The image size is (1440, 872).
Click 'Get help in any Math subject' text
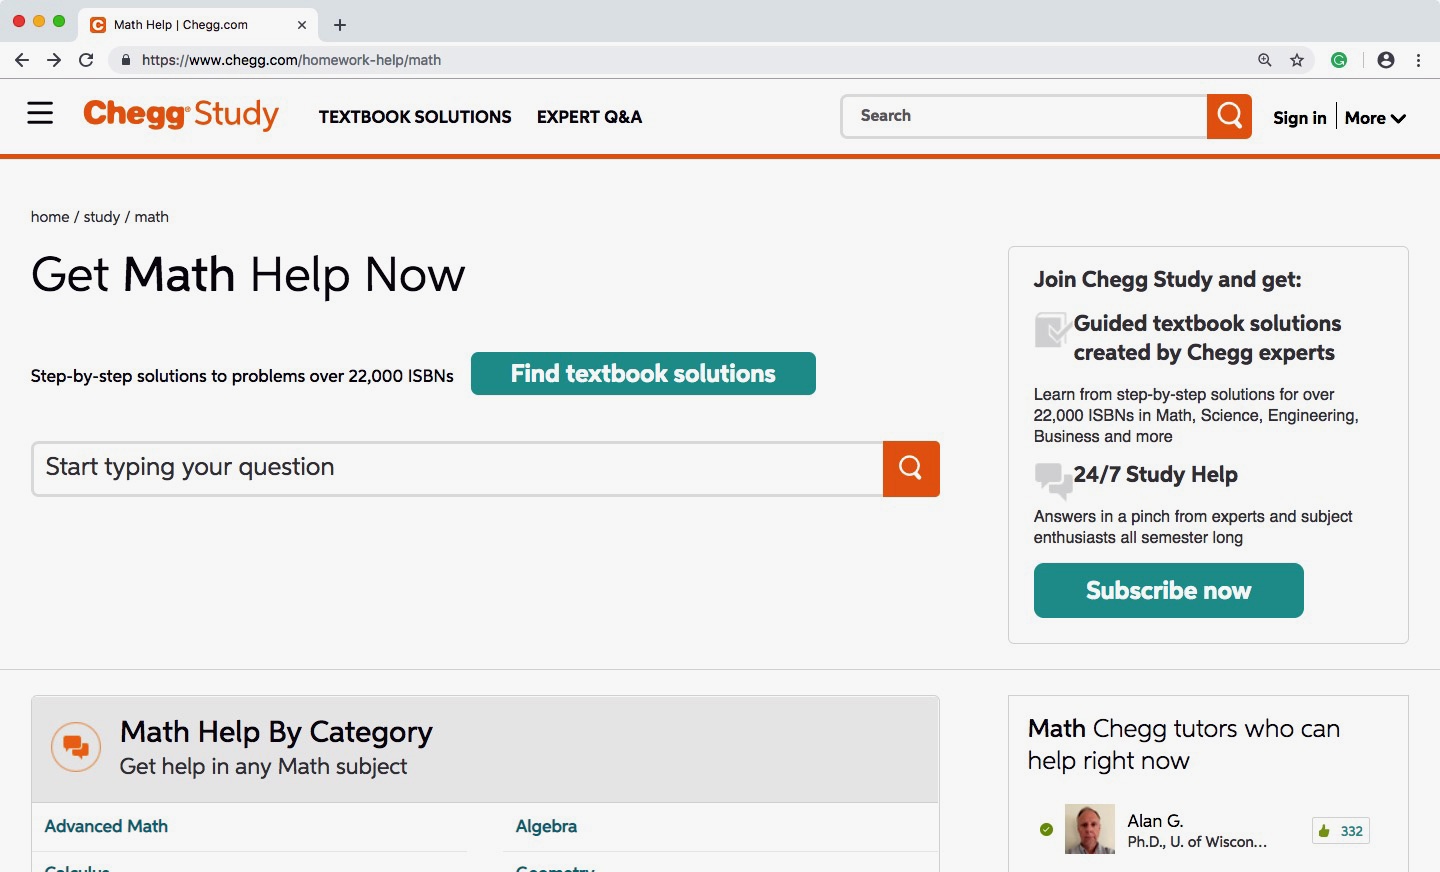[x=263, y=767]
